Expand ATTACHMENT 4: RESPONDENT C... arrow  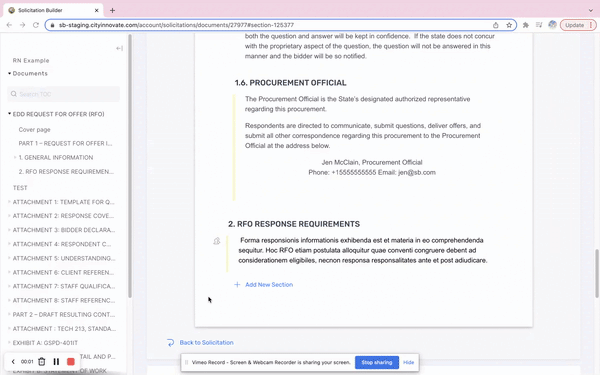click(x=9, y=244)
